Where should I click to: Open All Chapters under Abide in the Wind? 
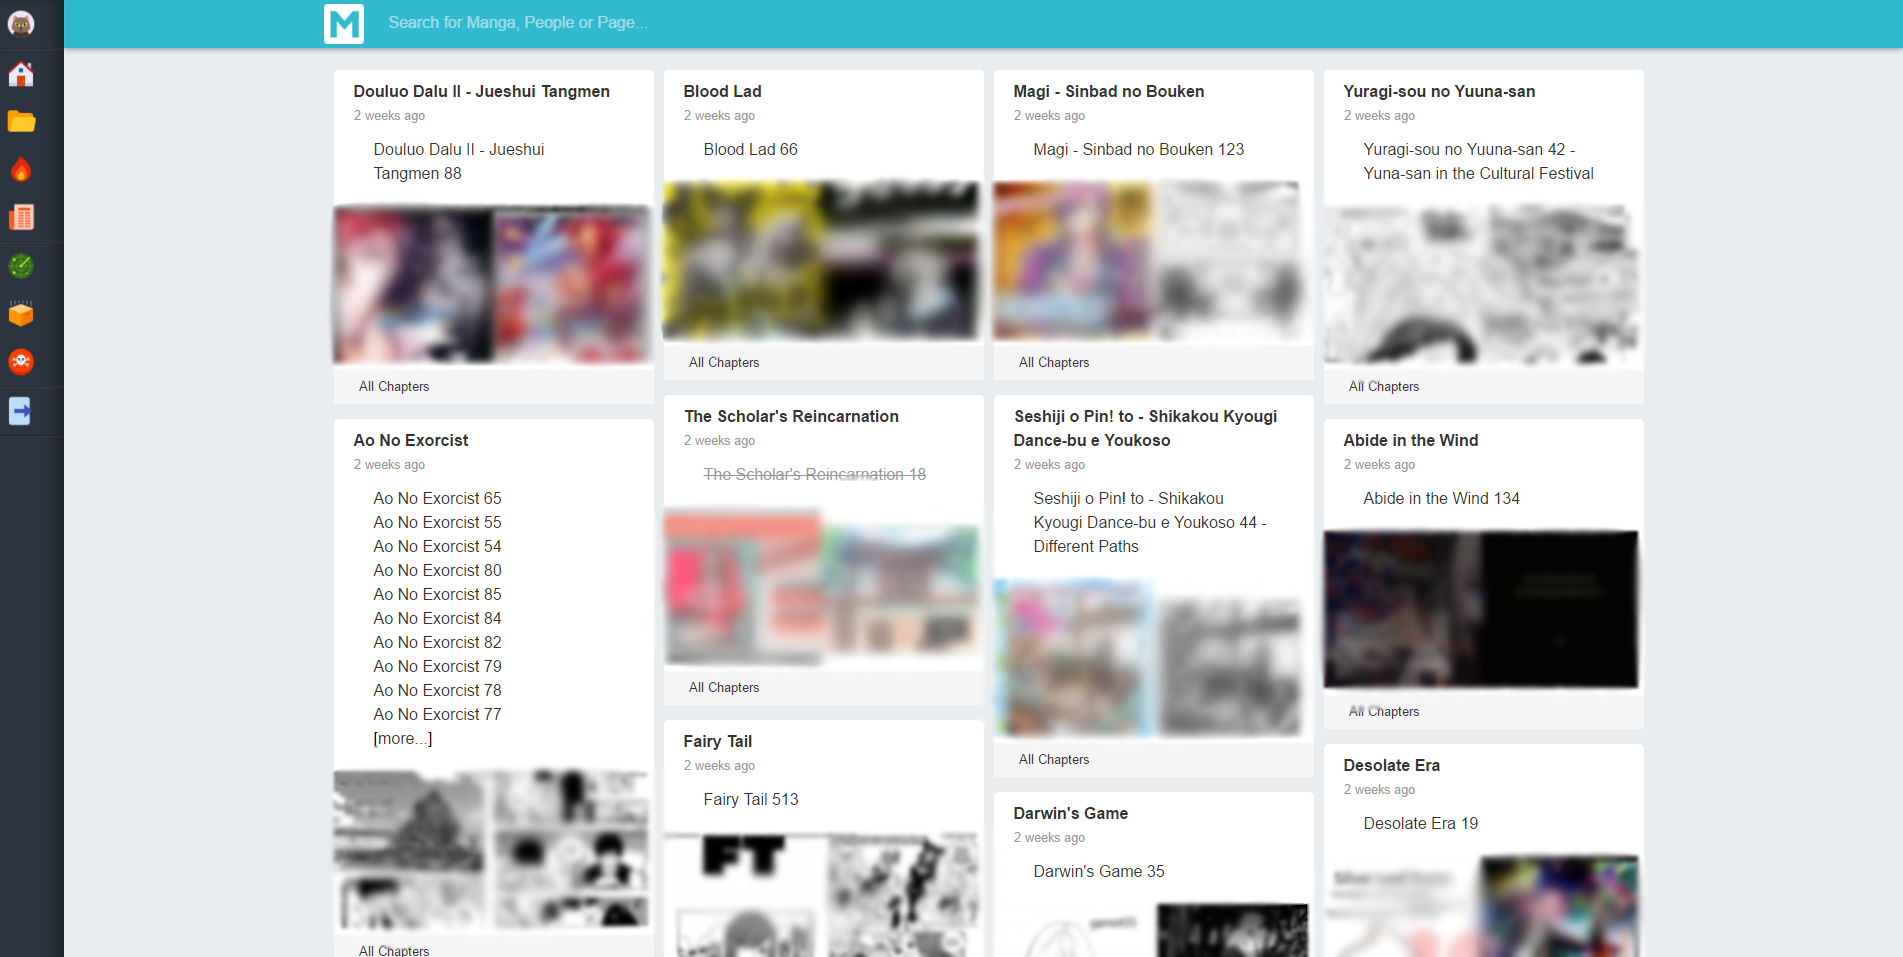click(1384, 712)
